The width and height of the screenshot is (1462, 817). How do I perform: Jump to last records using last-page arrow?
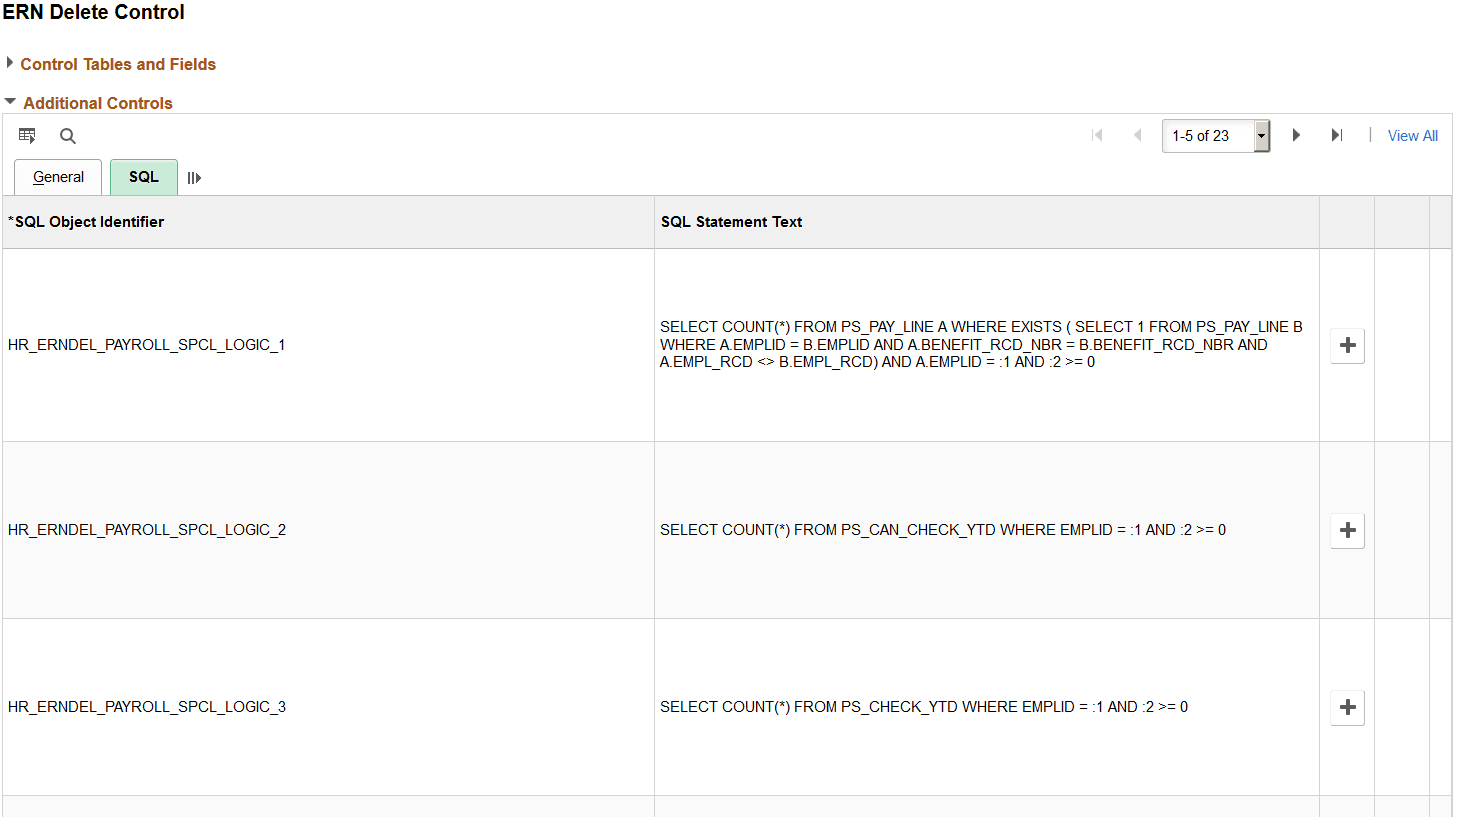coord(1337,135)
